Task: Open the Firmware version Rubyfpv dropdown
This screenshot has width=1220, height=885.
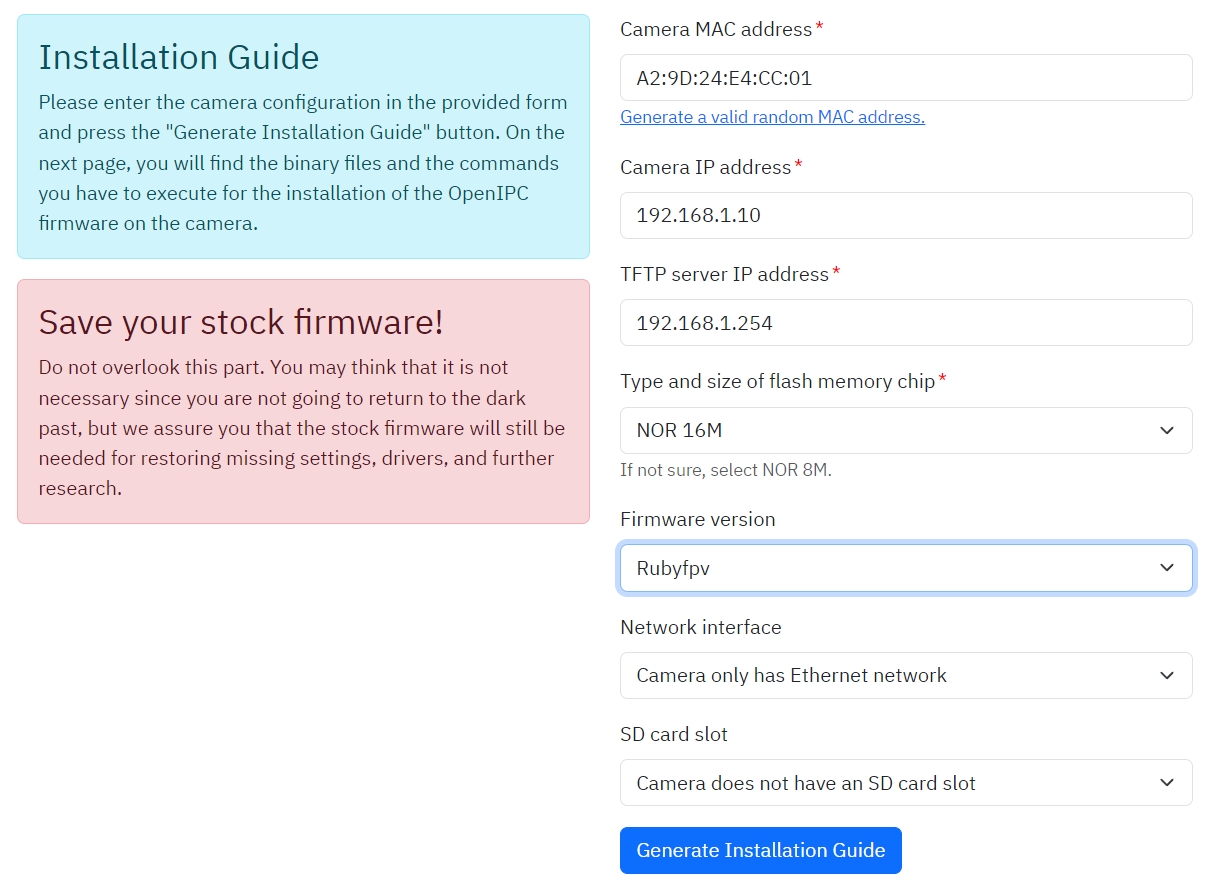Action: pyautogui.click(x=906, y=568)
